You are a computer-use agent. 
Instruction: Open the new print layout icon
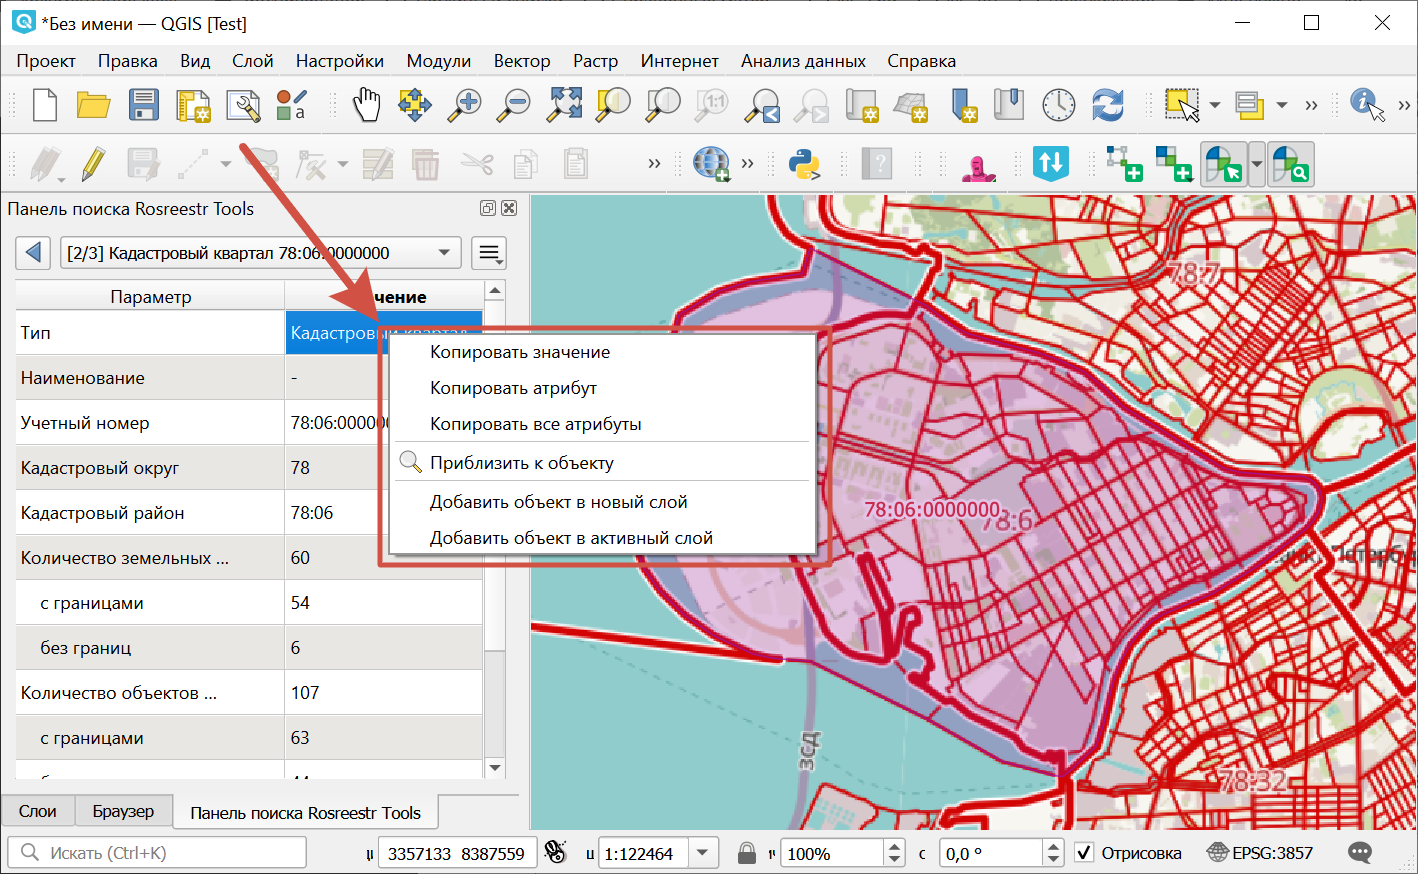pos(193,104)
